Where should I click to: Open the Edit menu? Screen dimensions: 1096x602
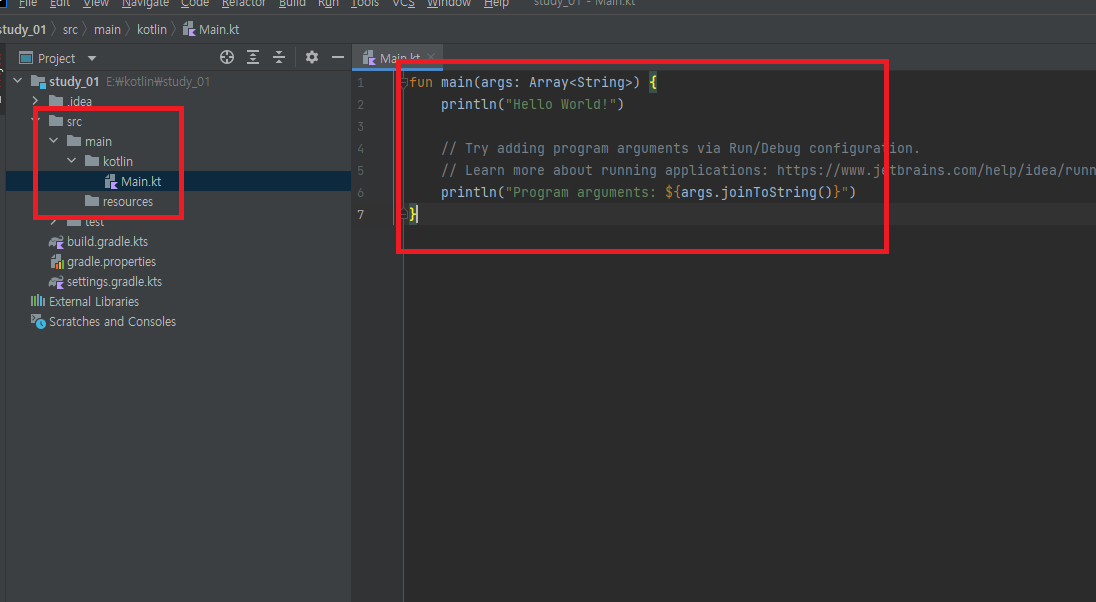click(59, 3)
